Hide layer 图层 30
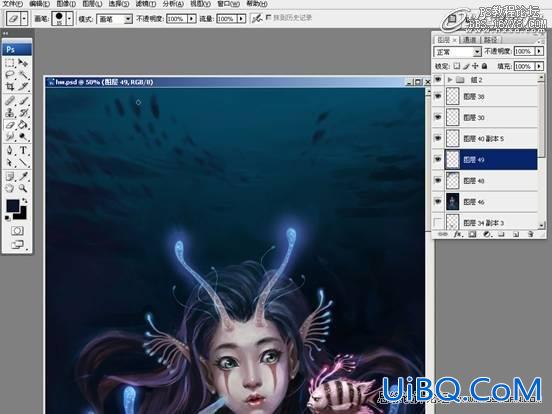552x414 pixels. [x=438, y=117]
